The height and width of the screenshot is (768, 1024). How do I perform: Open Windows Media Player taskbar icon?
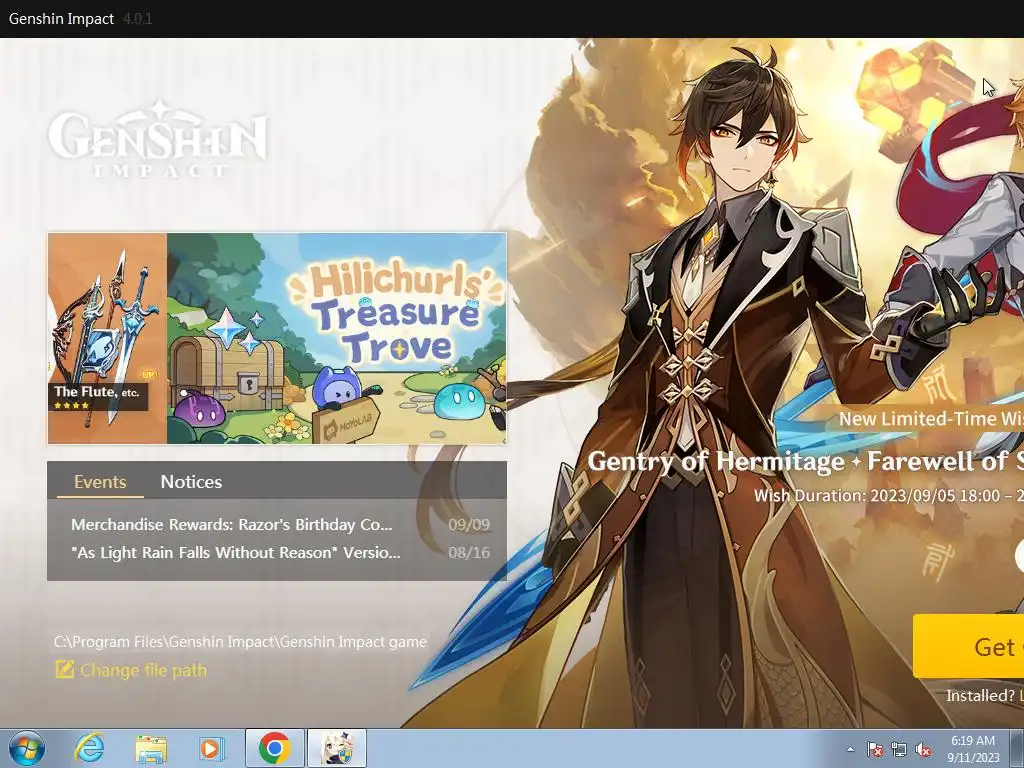(210, 748)
